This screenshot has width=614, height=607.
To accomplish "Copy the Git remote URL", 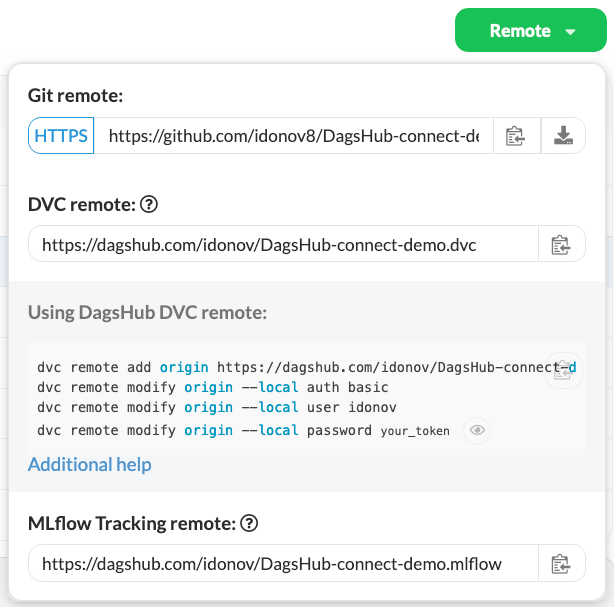I will coord(517,135).
